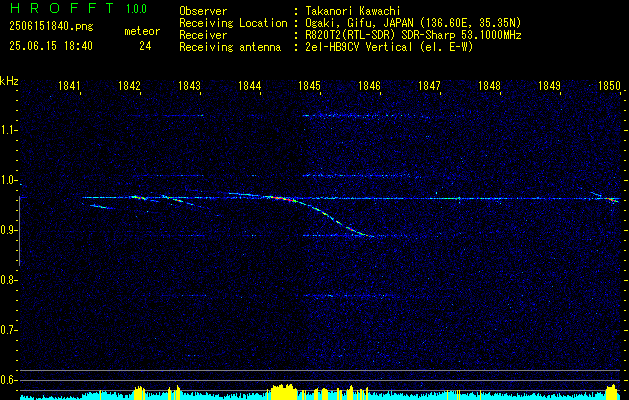The width and height of the screenshot is (629, 400).
Task: Click the yellow signal-level block below 1850
Action: [x=612, y=392]
